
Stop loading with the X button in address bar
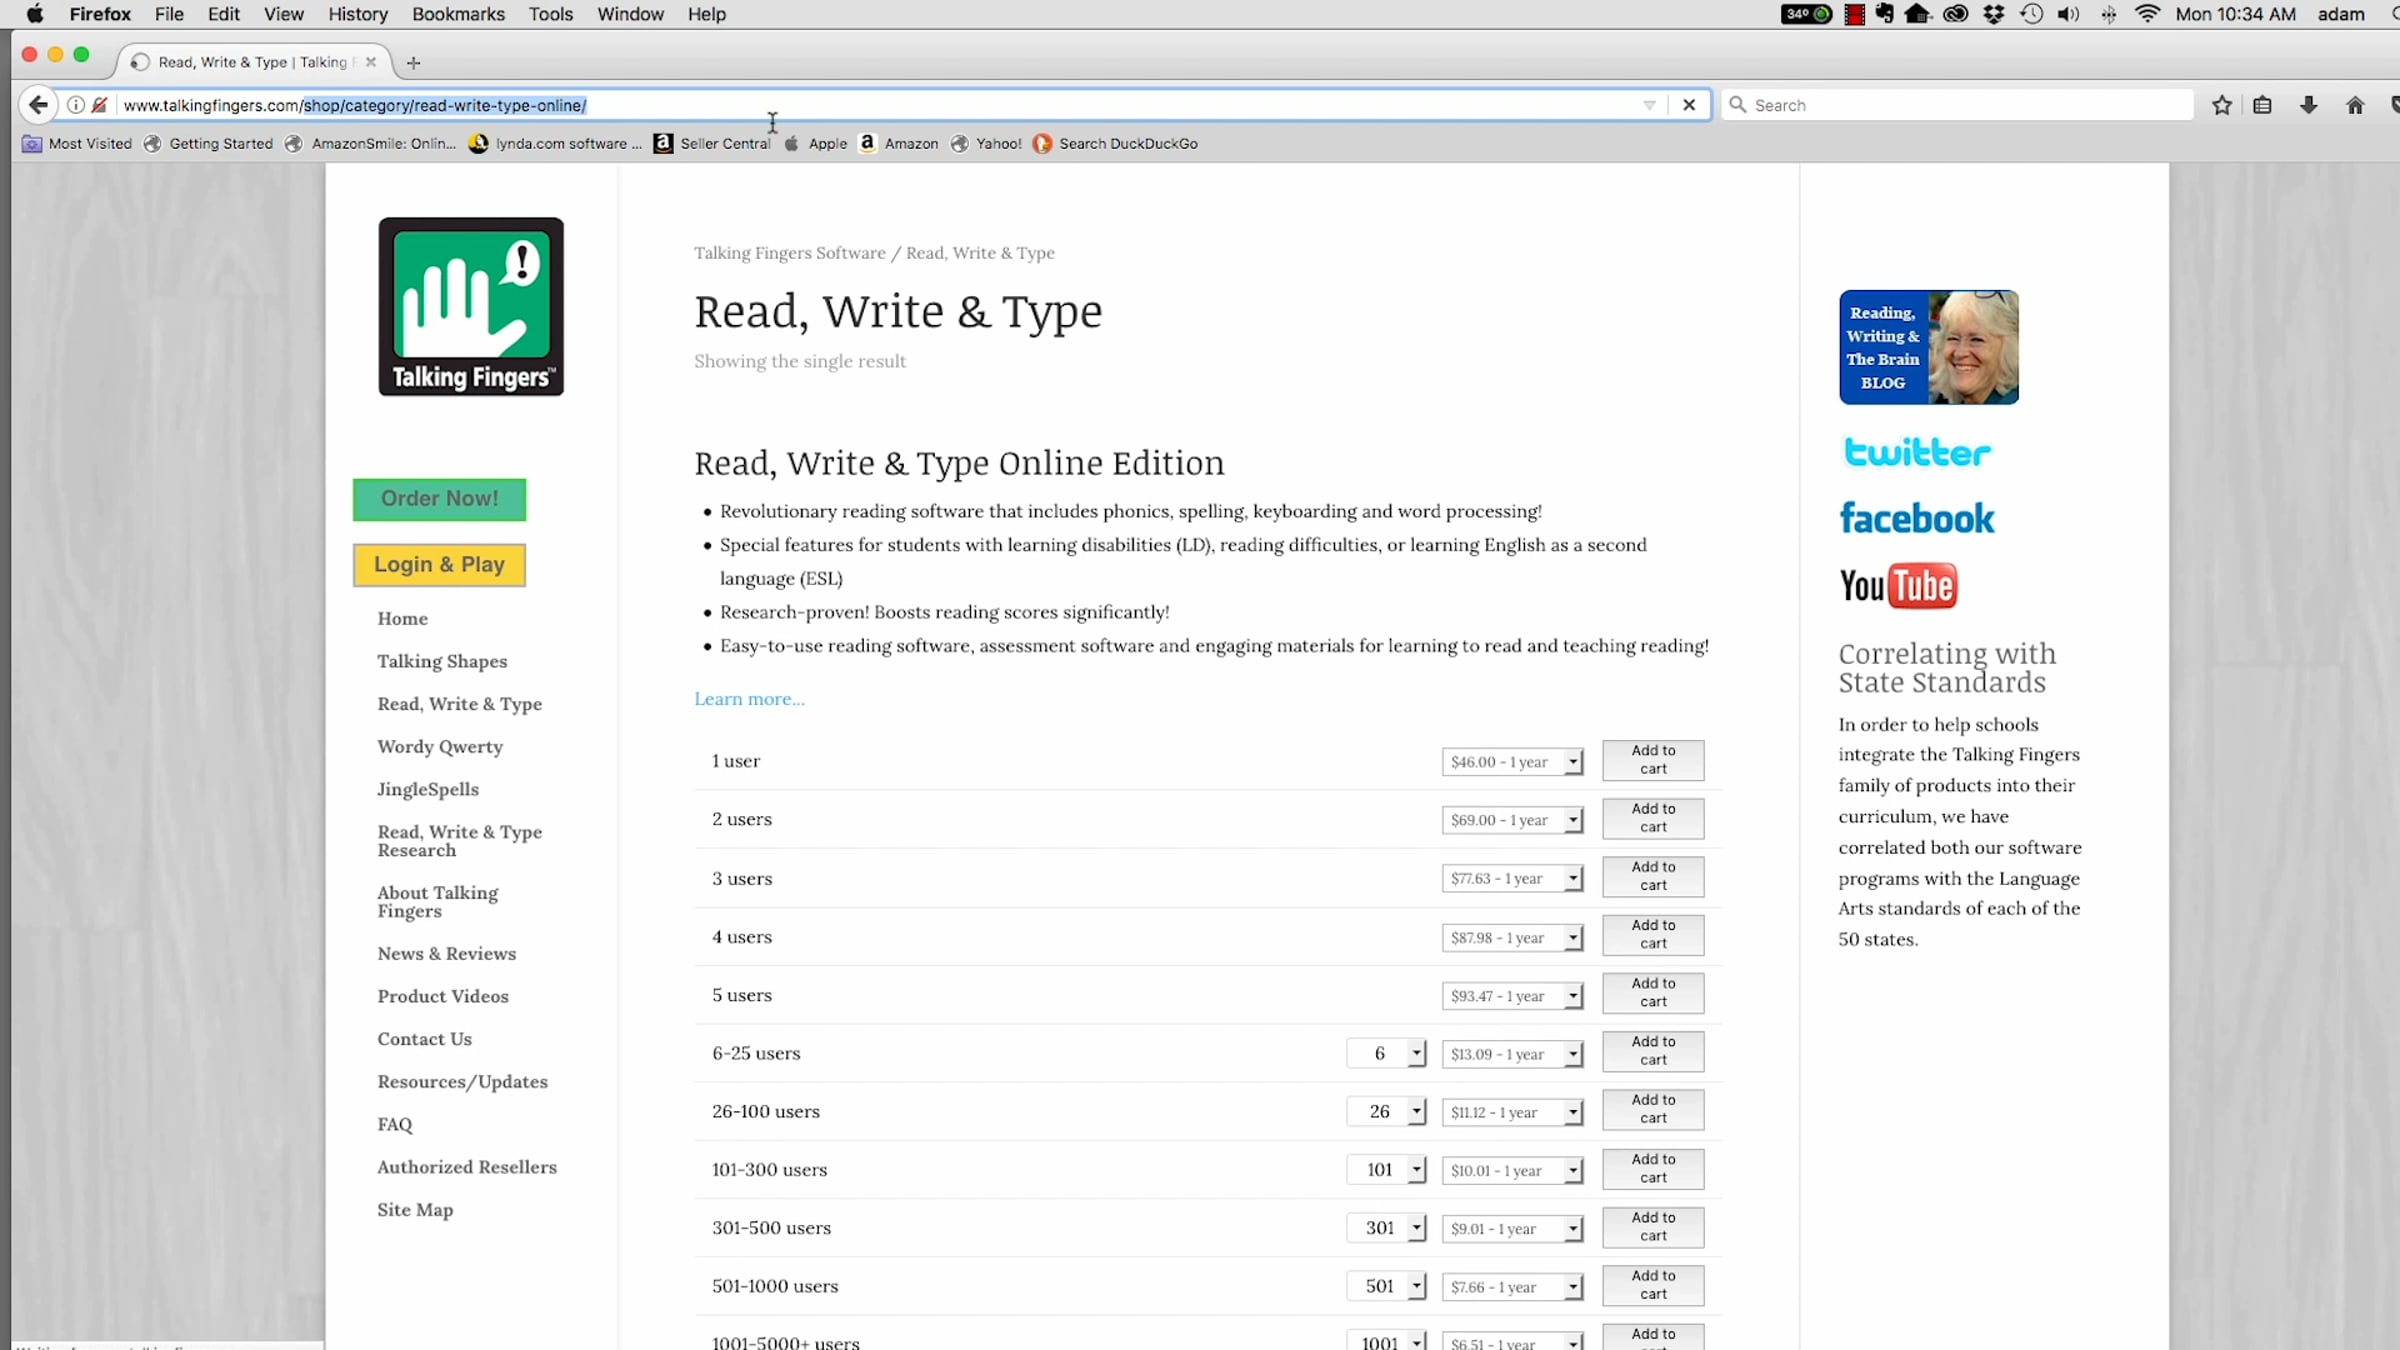[1689, 105]
